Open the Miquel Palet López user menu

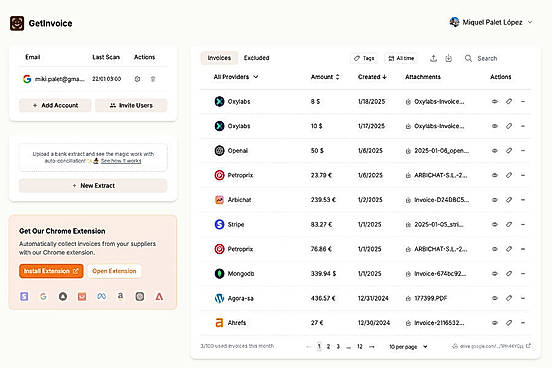tap(491, 22)
